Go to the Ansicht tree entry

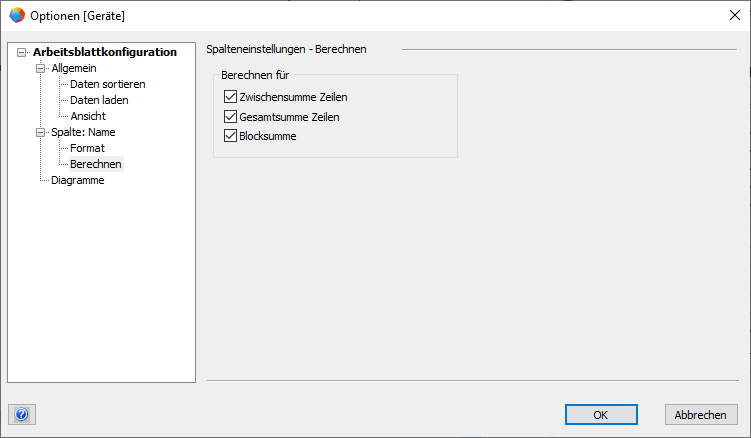[x=88, y=116]
